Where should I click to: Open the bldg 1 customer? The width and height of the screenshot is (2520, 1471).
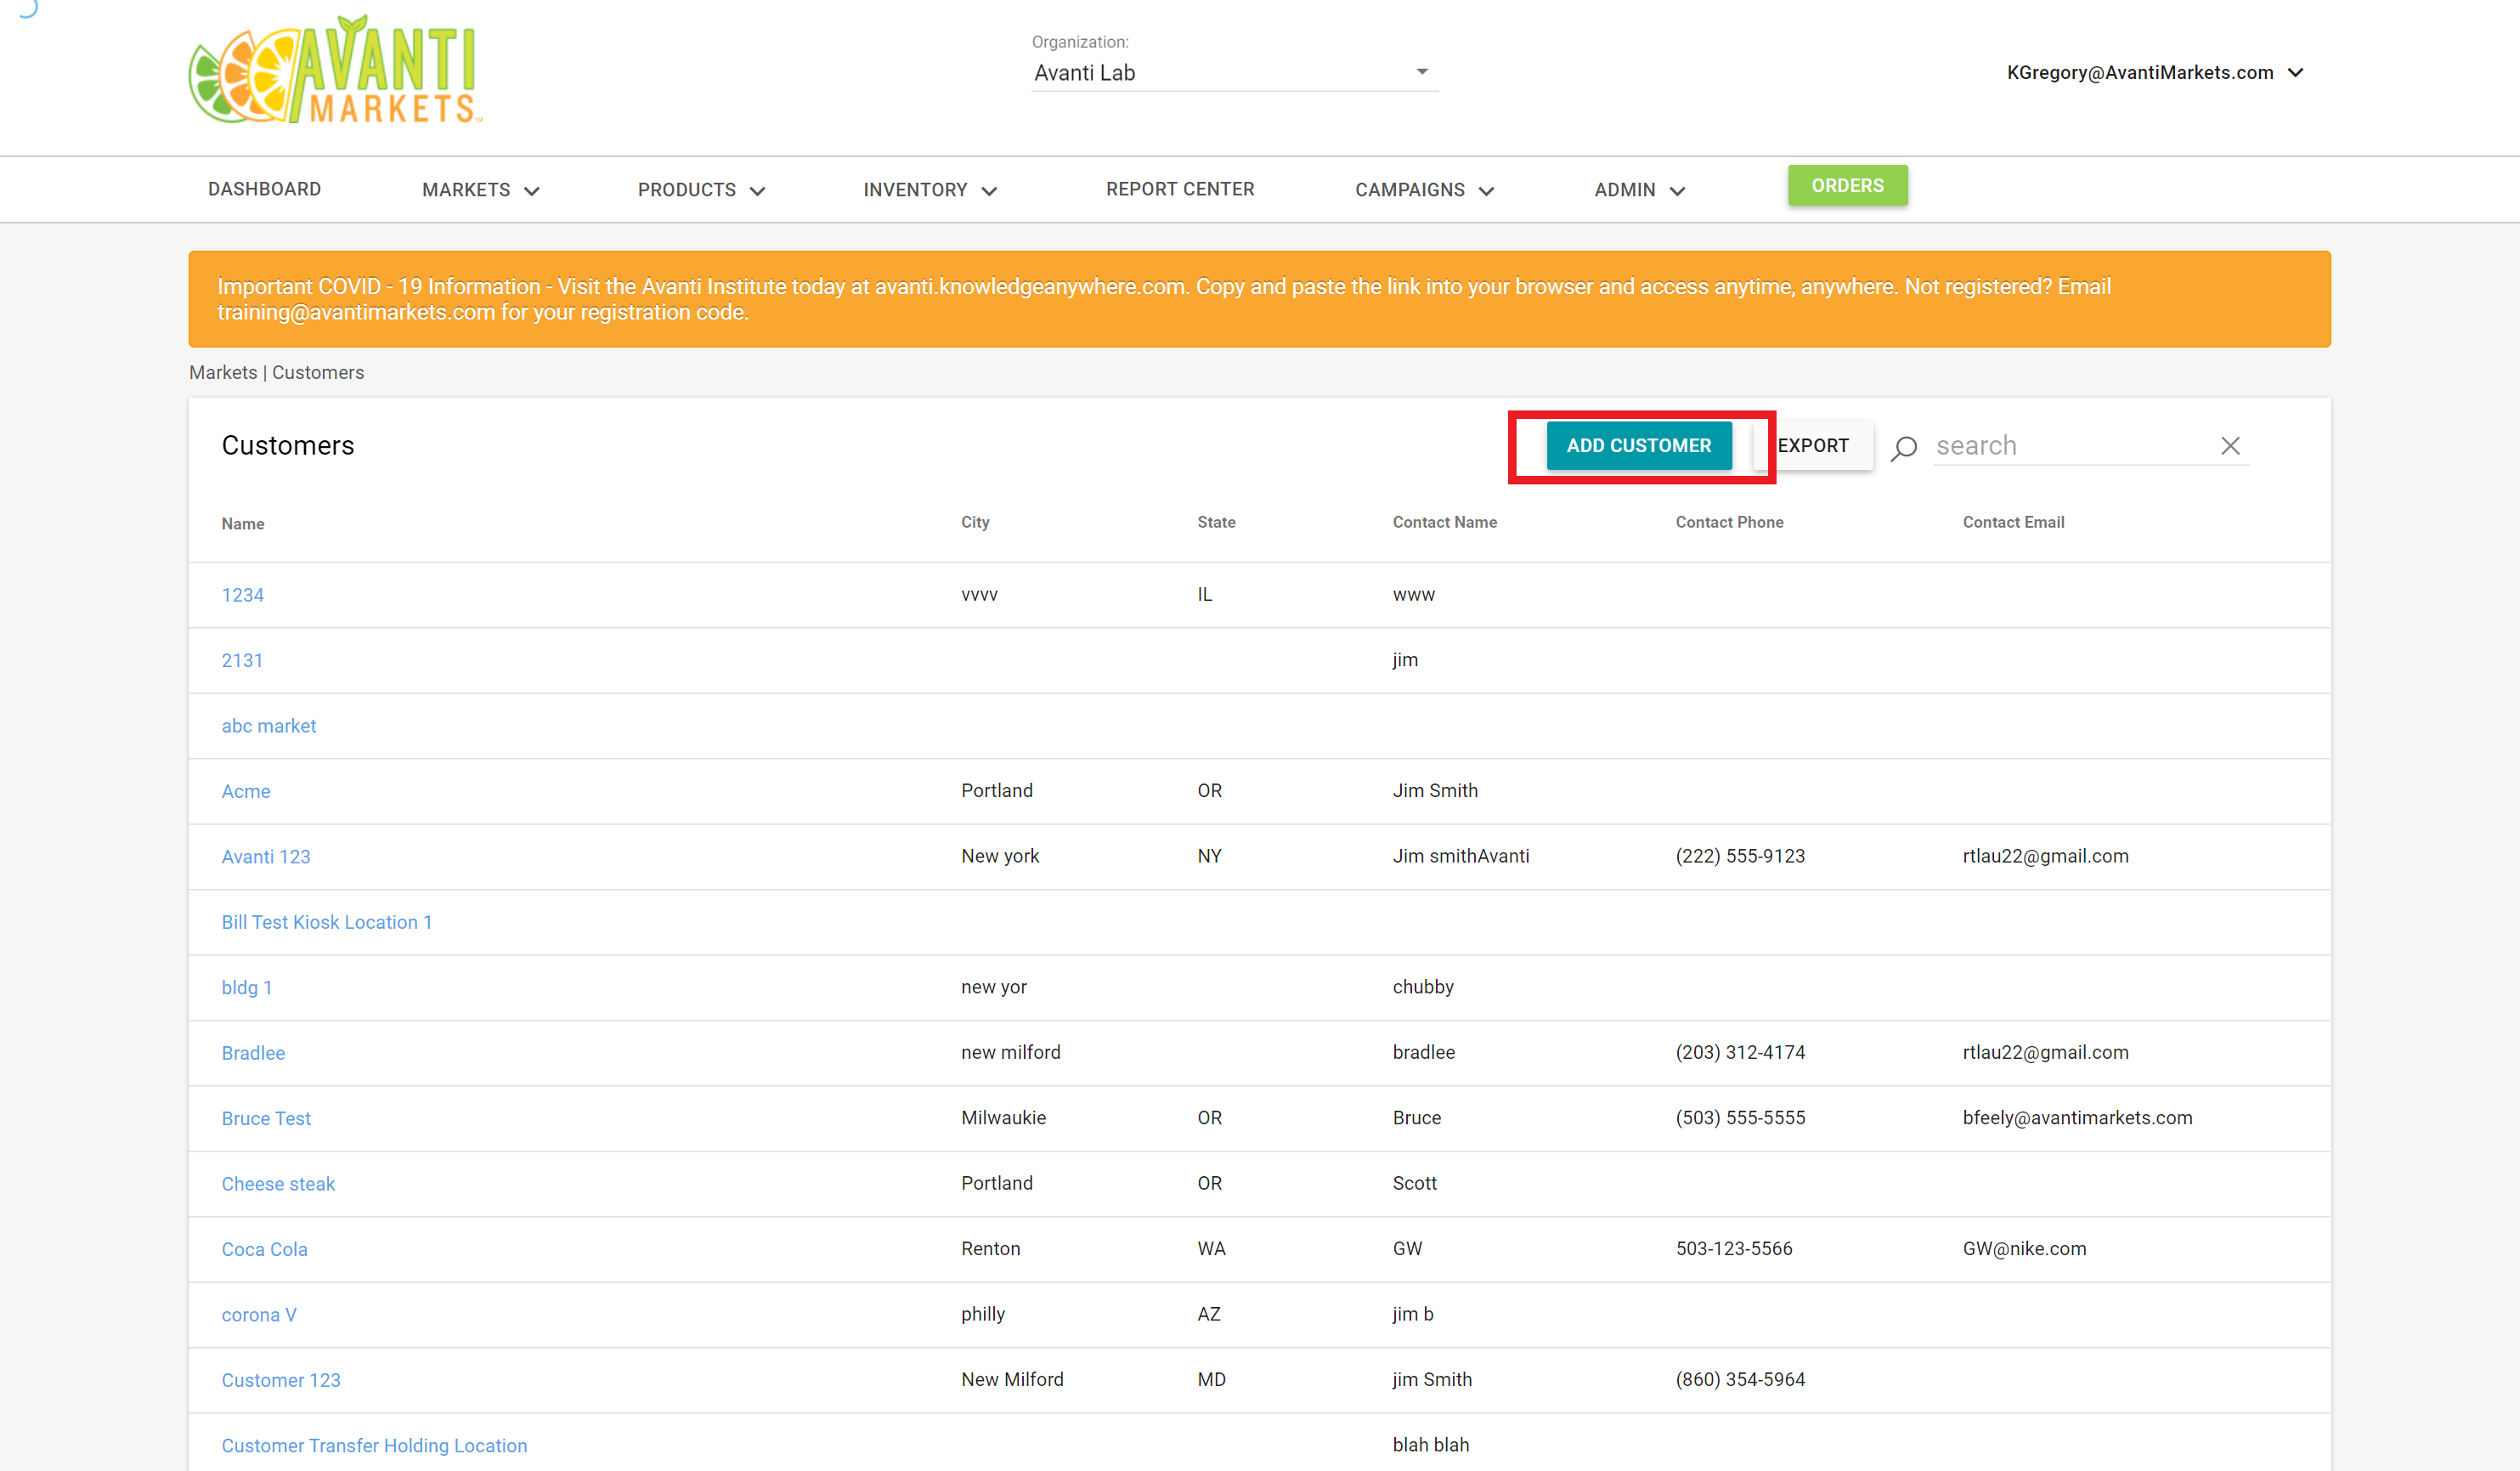247,988
